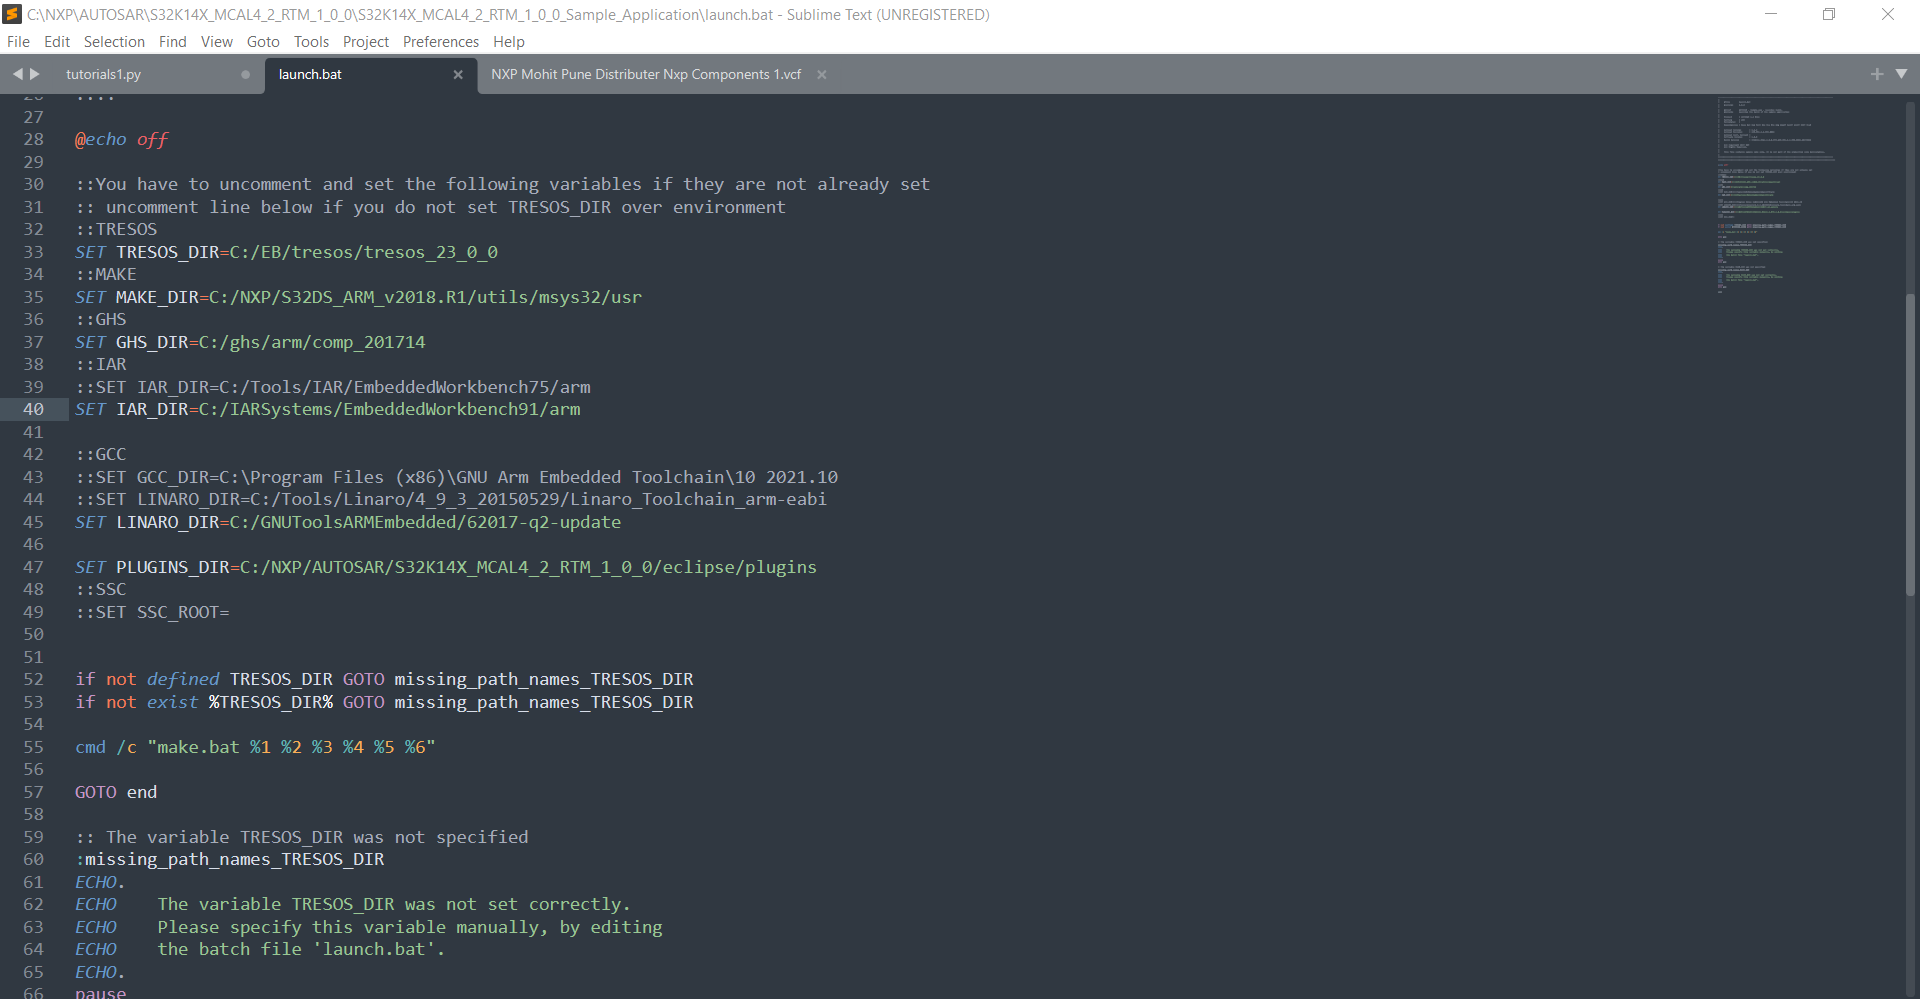Open the Preferences menu
Screen dimensions: 1920x999
coord(440,41)
